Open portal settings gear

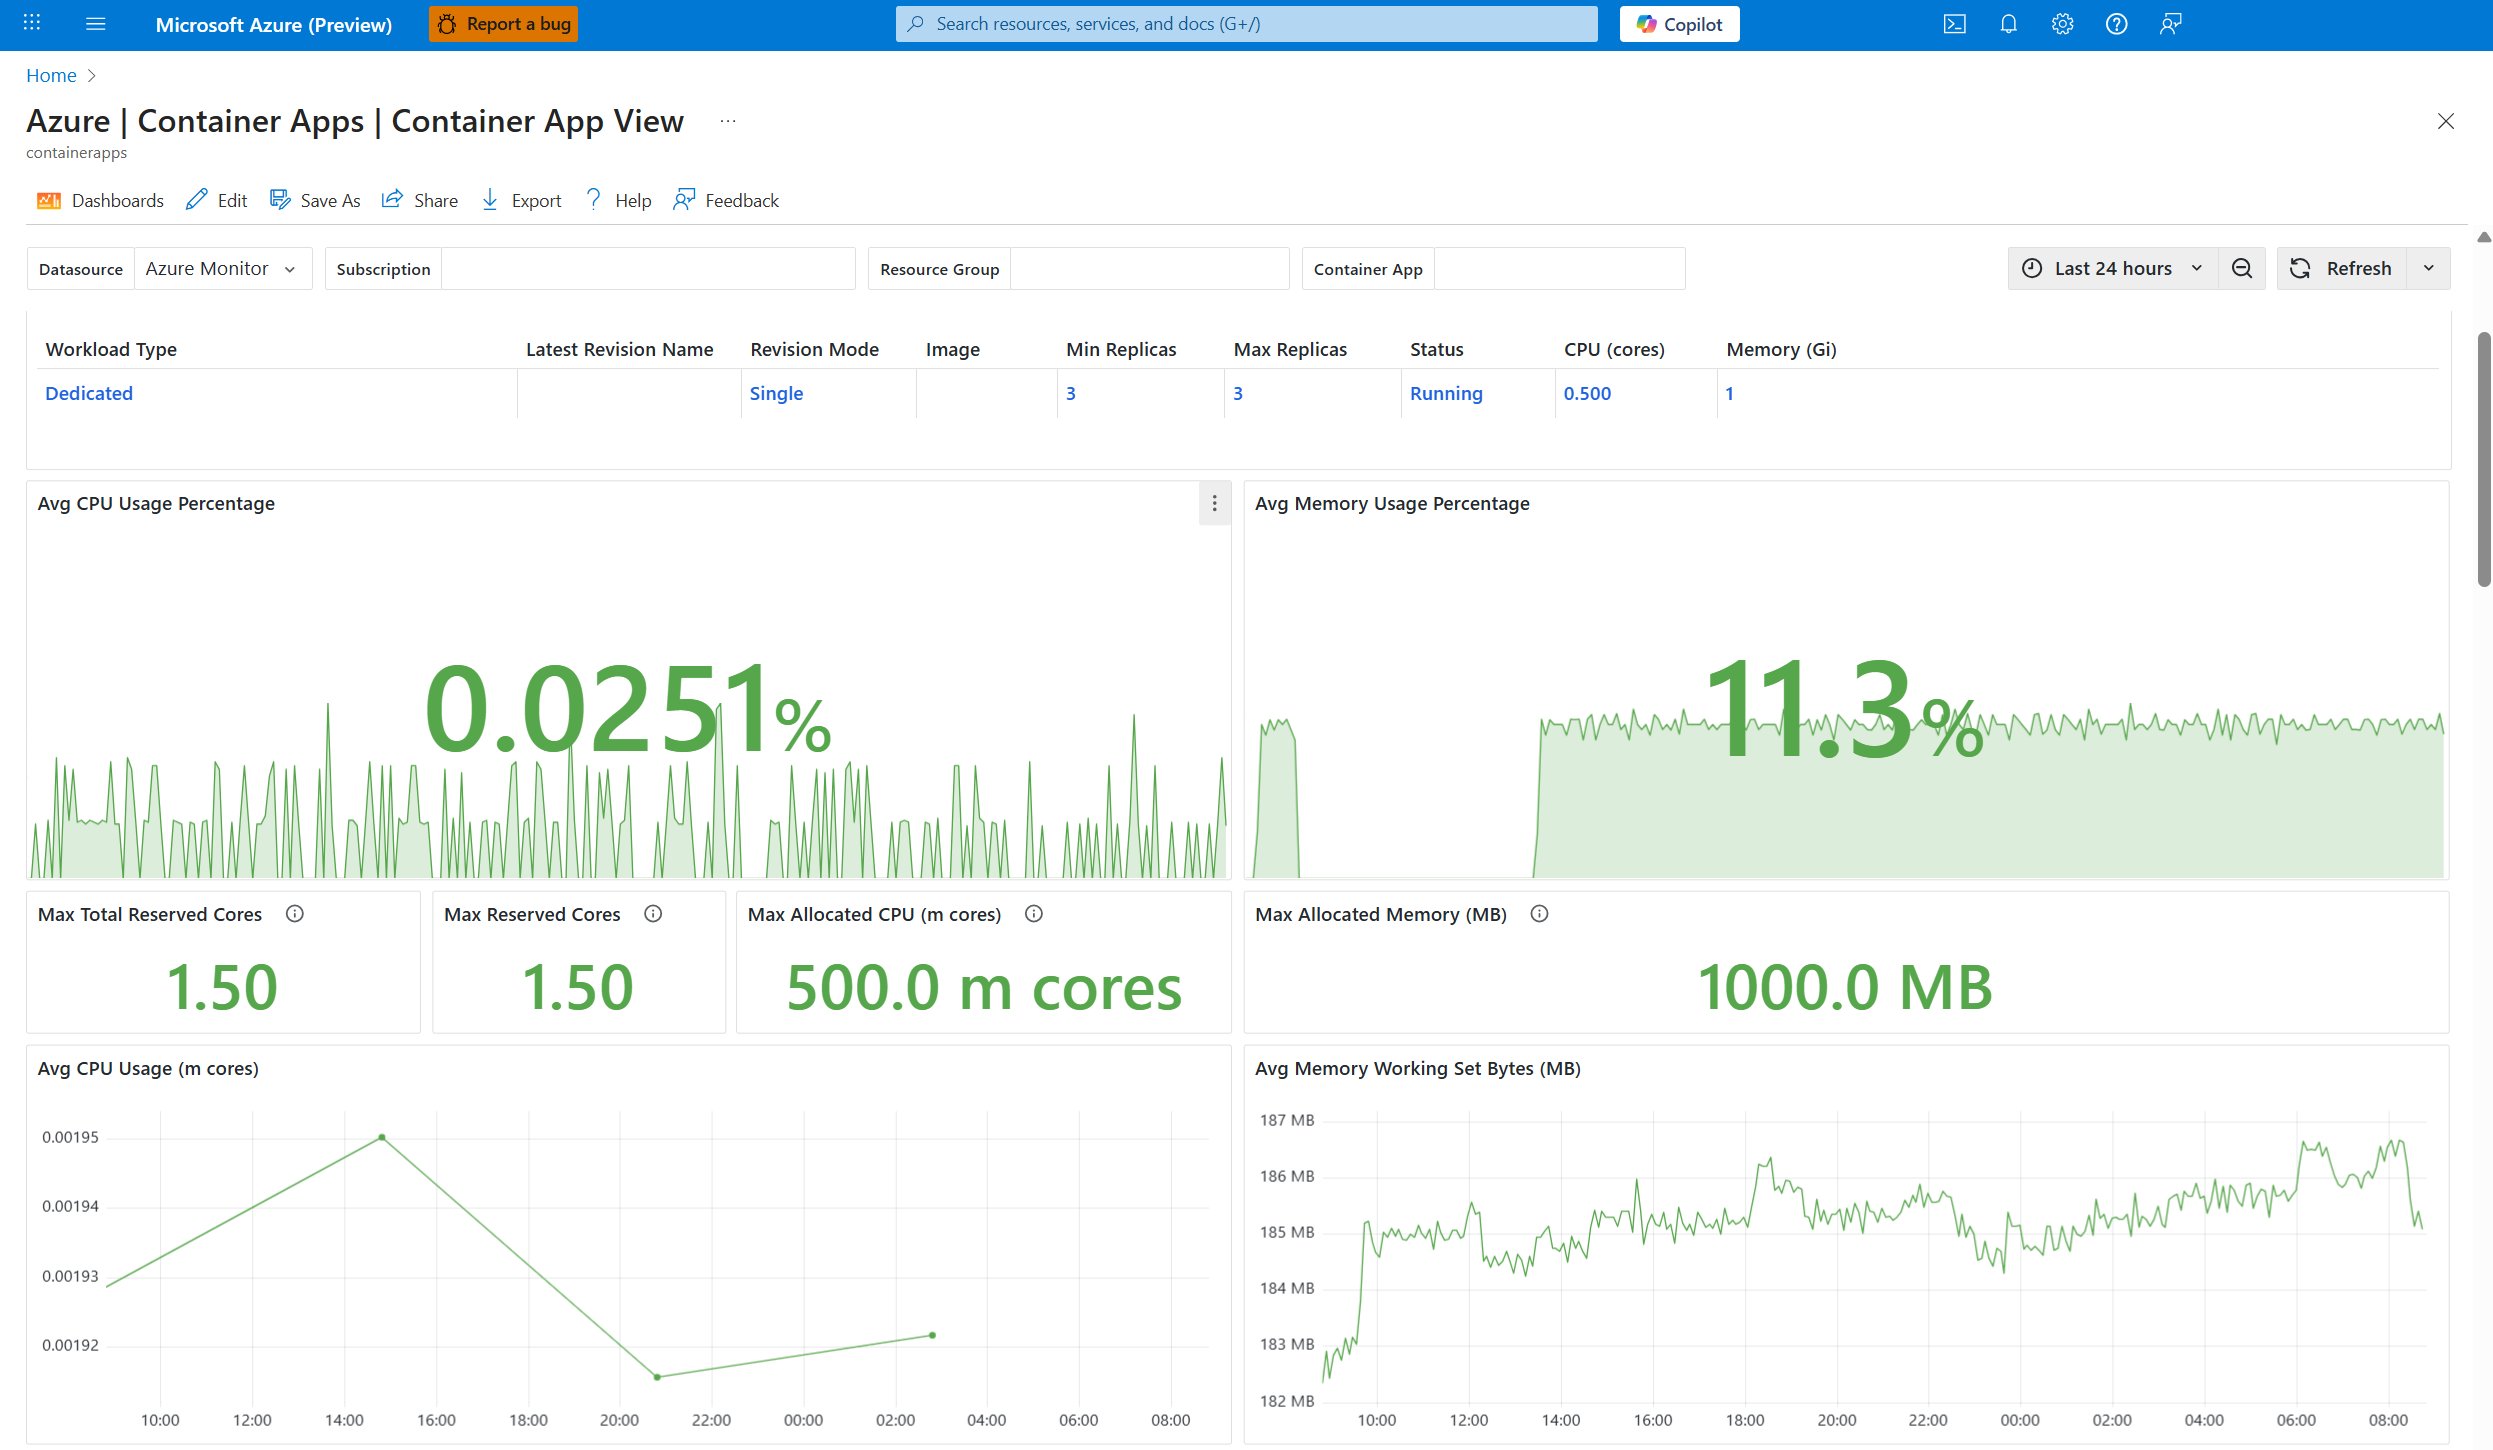tap(2062, 23)
